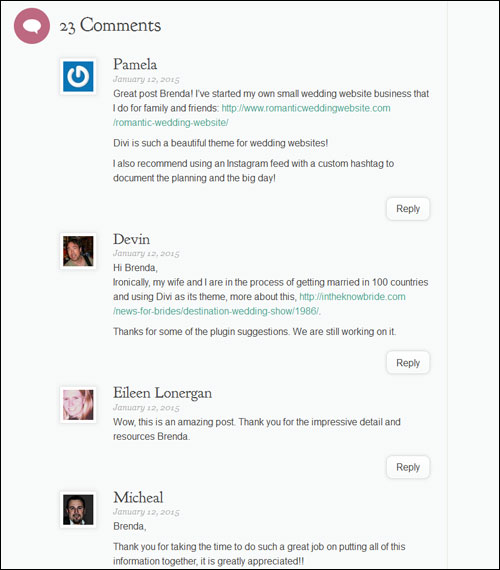Screen dimensions: 500x570
Task: Click the Pamela commenter name
Action: 135,64
